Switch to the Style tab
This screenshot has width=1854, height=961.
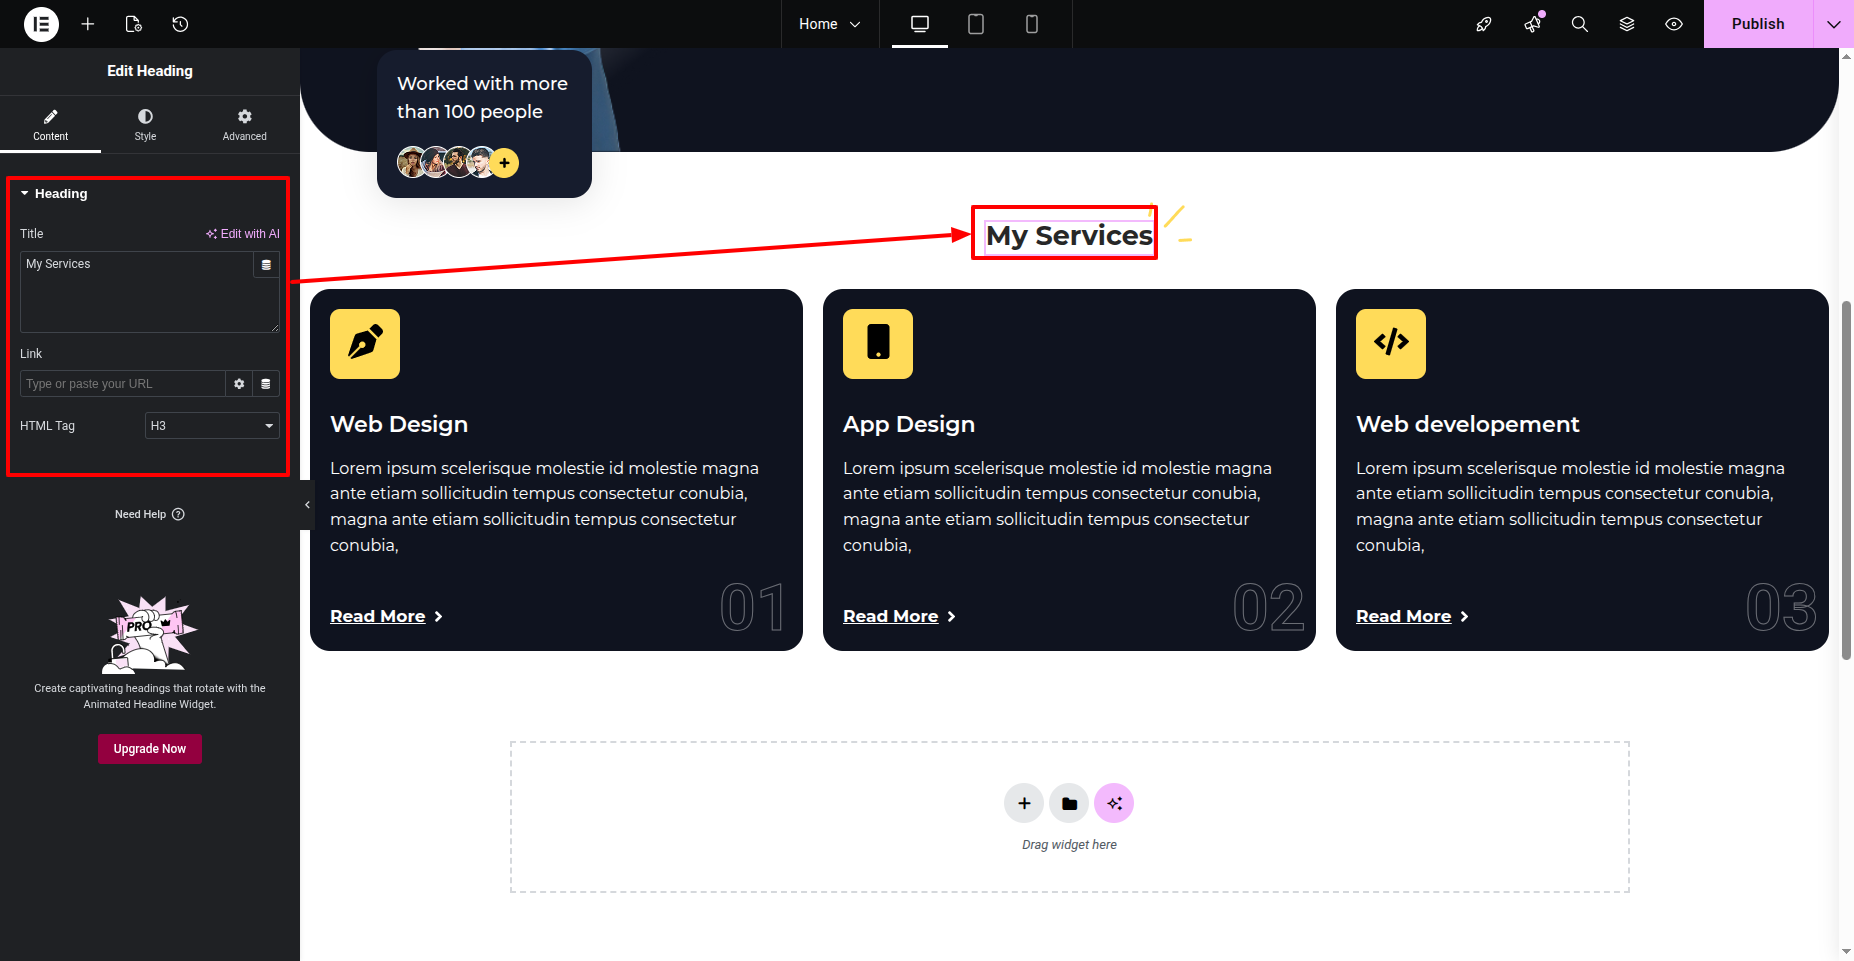pos(145,125)
